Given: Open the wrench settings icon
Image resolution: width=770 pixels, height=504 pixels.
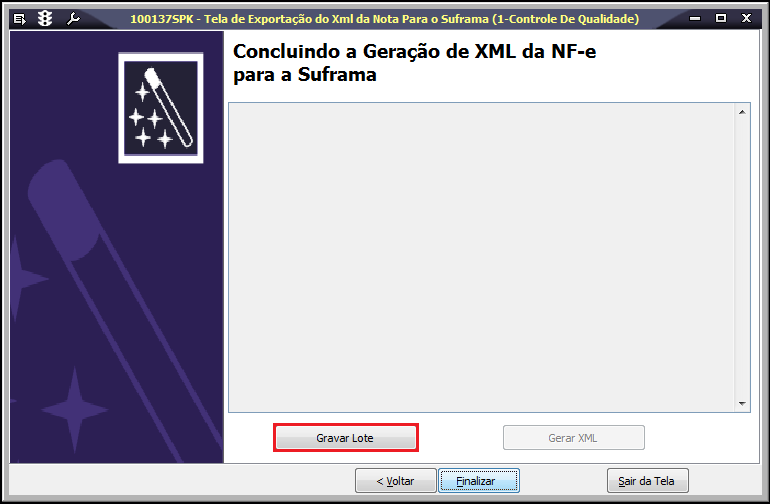Looking at the screenshot, I should click(73, 19).
